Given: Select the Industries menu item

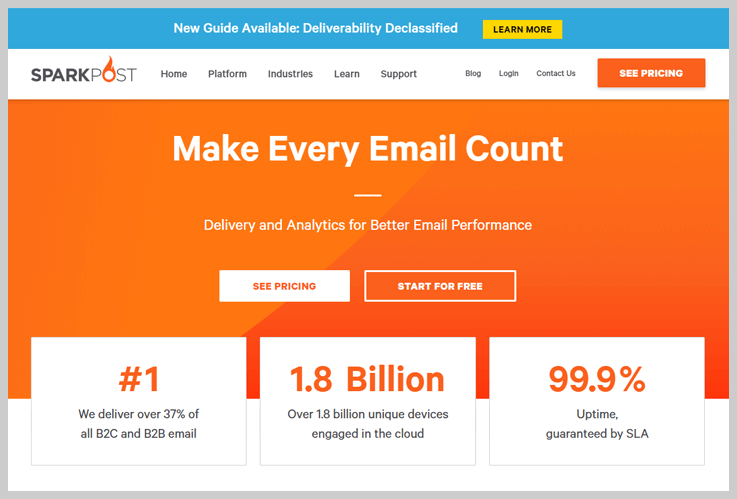Looking at the screenshot, I should [x=290, y=74].
